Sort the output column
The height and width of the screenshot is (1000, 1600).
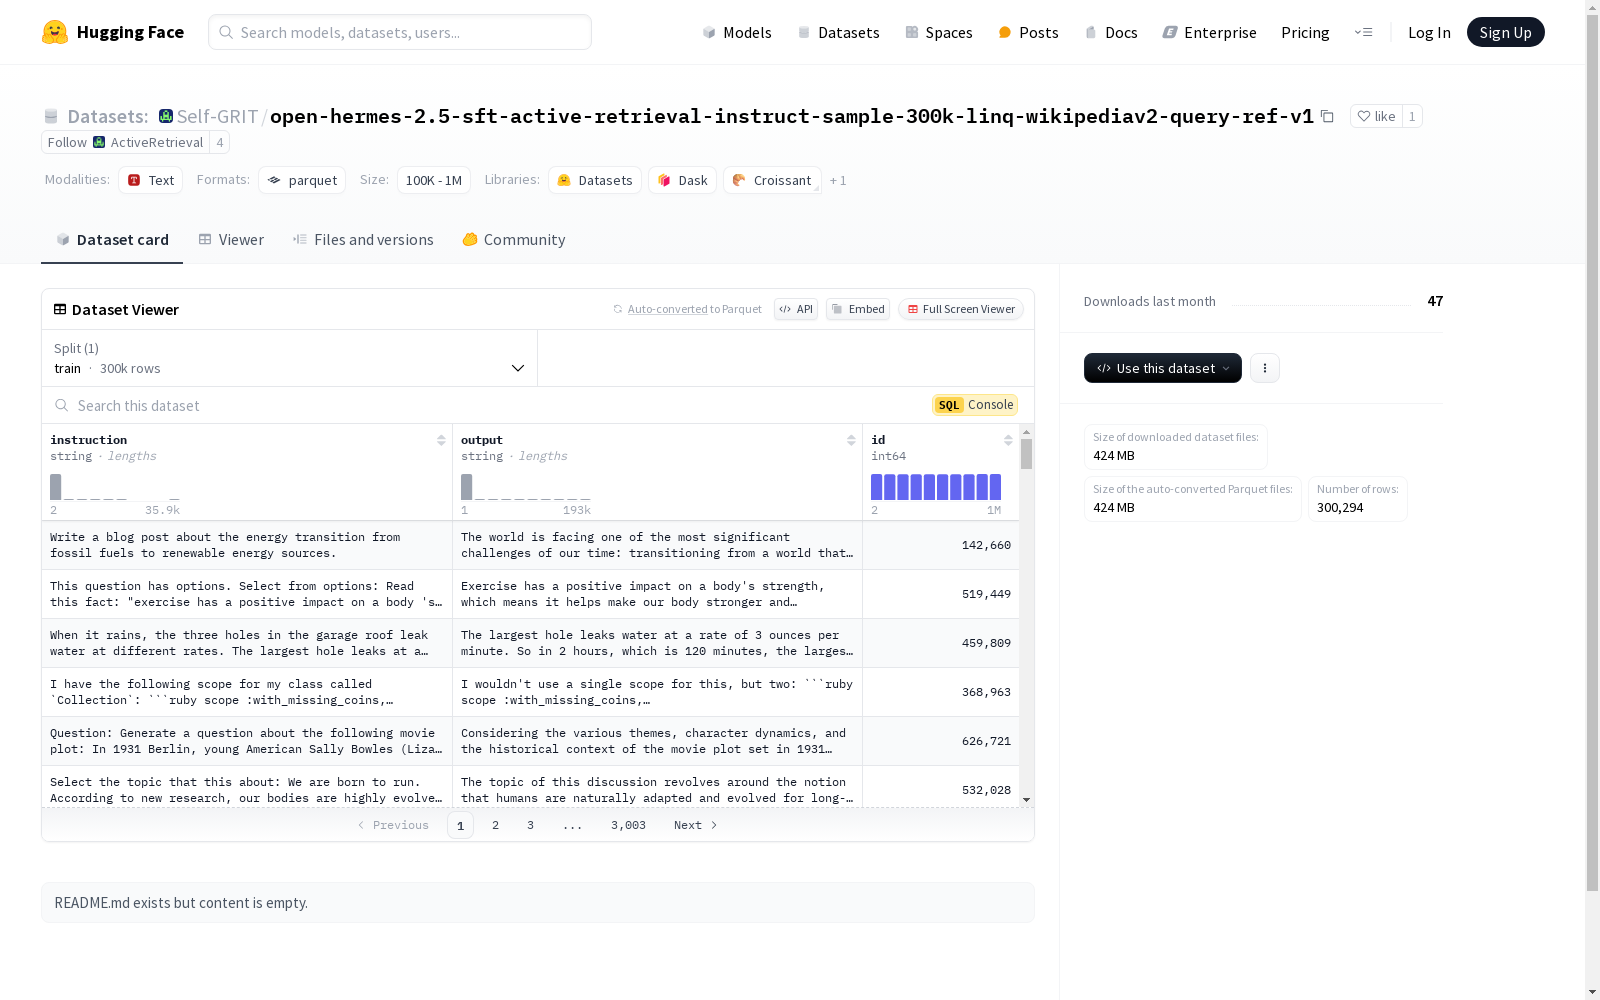[x=851, y=440]
